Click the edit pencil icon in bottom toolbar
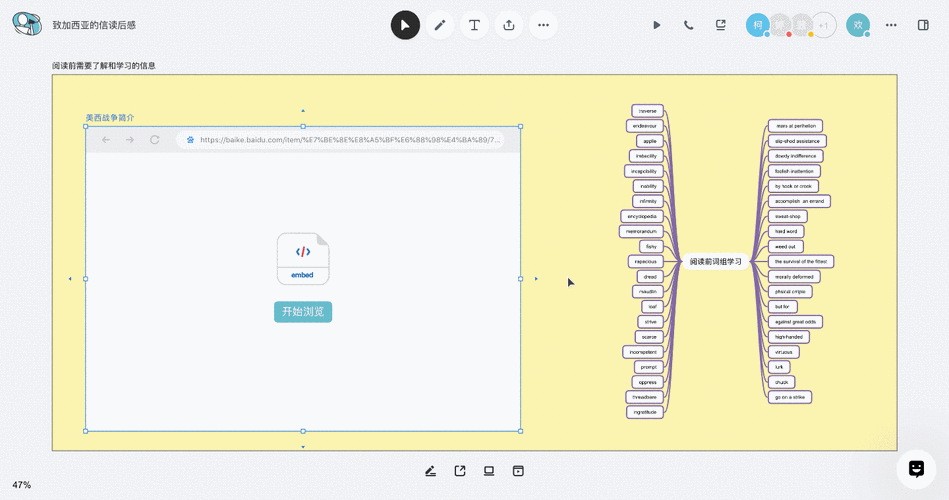The height and width of the screenshot is (500, 949). click(430, 471)
